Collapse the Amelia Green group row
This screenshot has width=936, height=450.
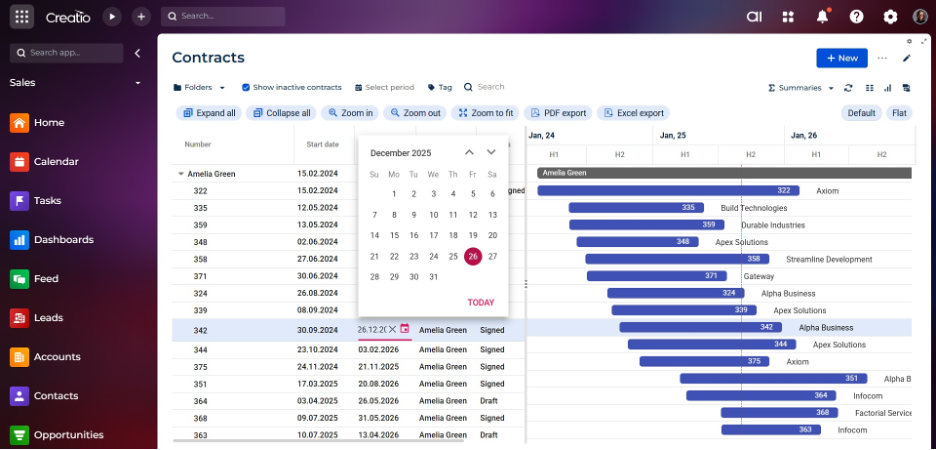pyautogui.click(x=181, y=174)
